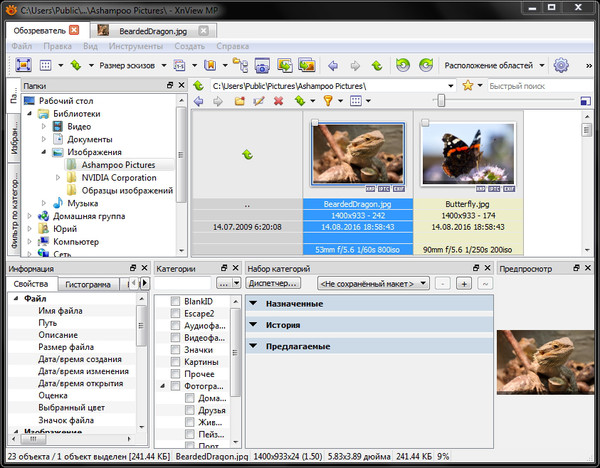Collapse the История section

click(253, 325)
